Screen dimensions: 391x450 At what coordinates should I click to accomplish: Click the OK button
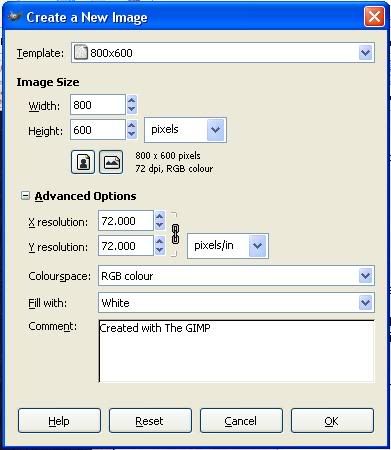[x=332, y=421]
